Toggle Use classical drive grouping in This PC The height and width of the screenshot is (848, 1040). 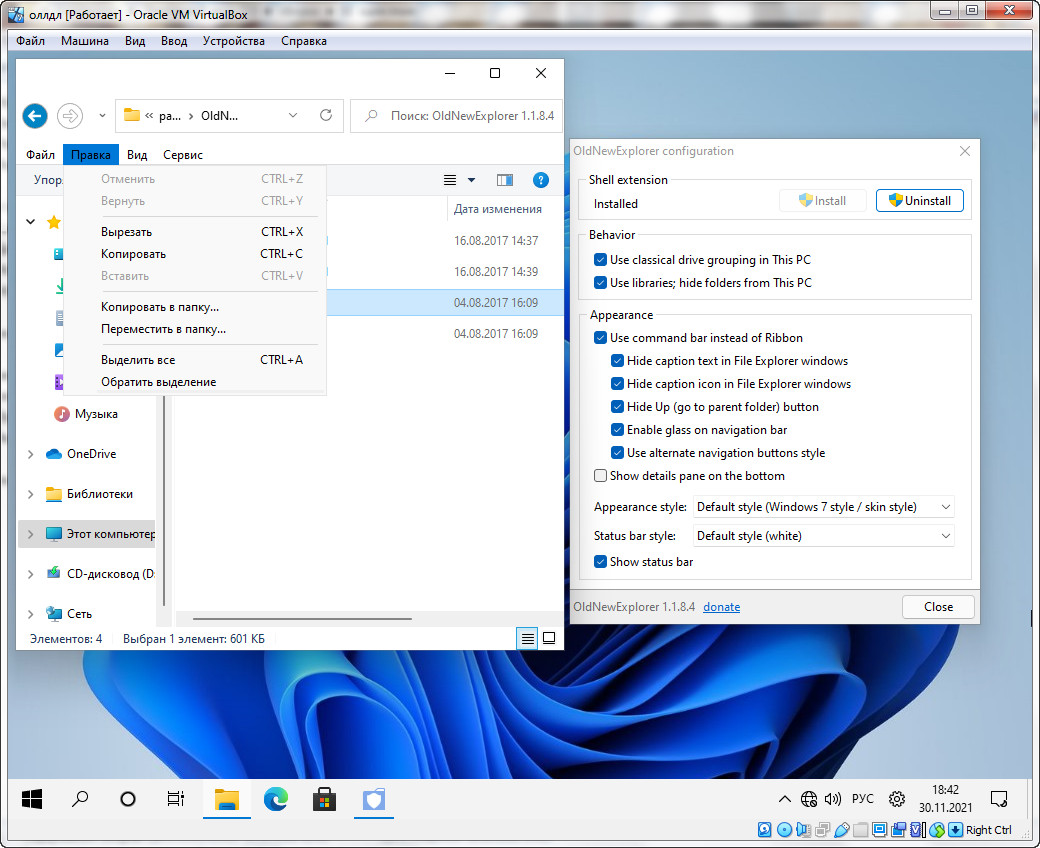coord(600,260)
